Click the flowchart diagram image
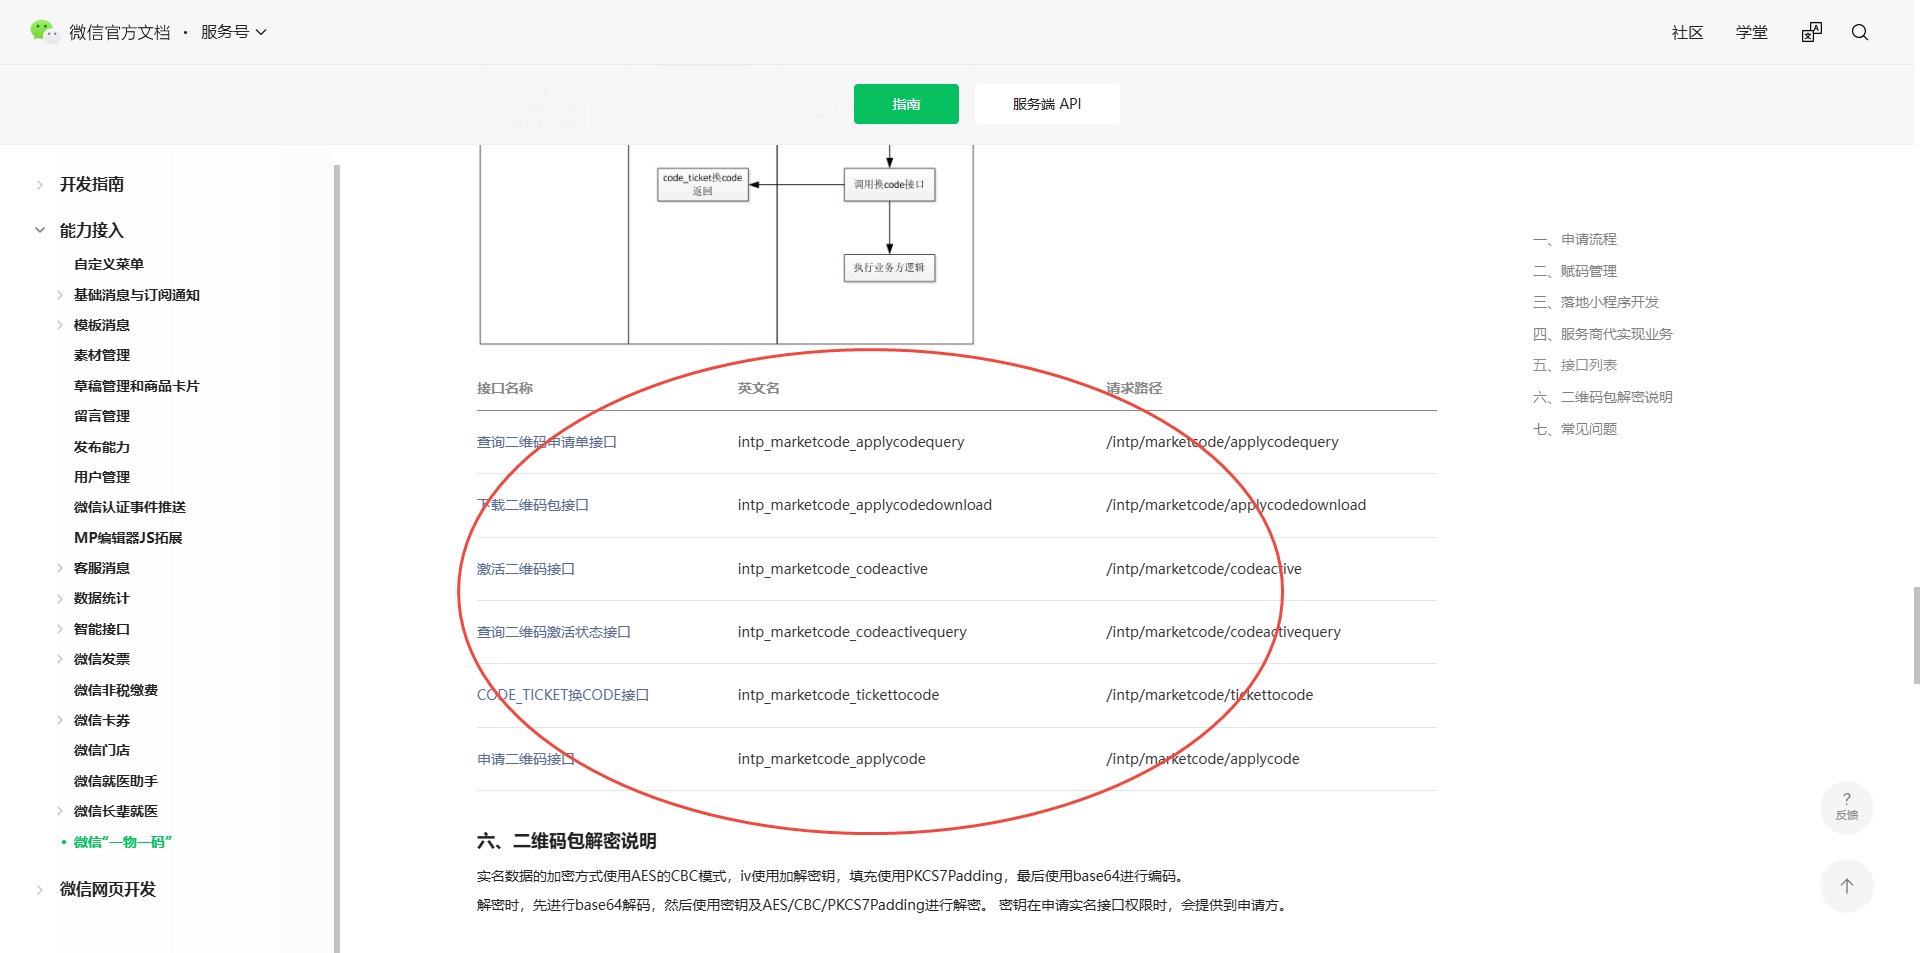The width and height of the screenshot is (1920, 953). point(727,245)
